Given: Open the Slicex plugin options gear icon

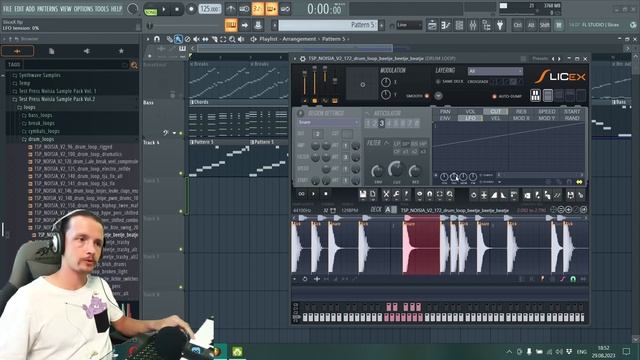Looking at the screenshot, I should click(x=302, y=59).
